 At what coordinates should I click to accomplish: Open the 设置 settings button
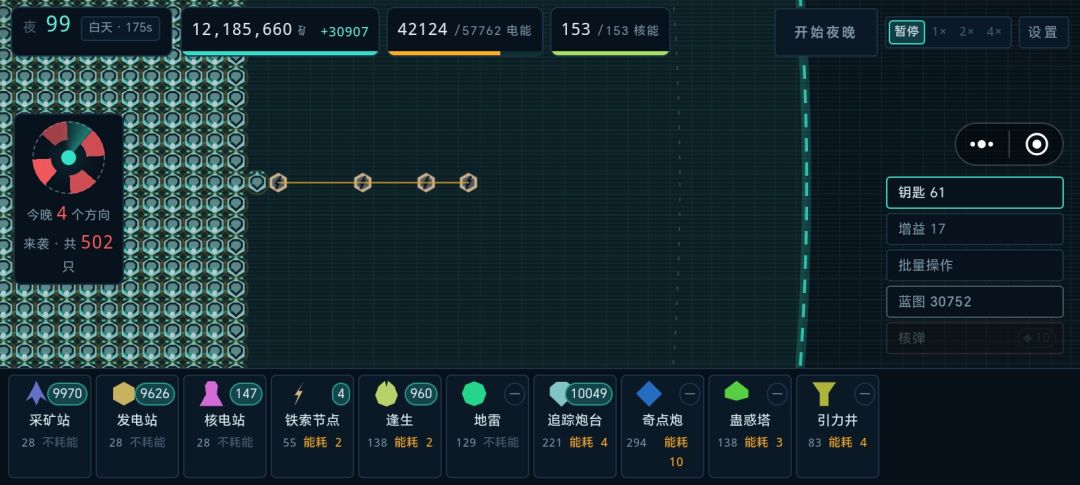(x=1043, y=32)
